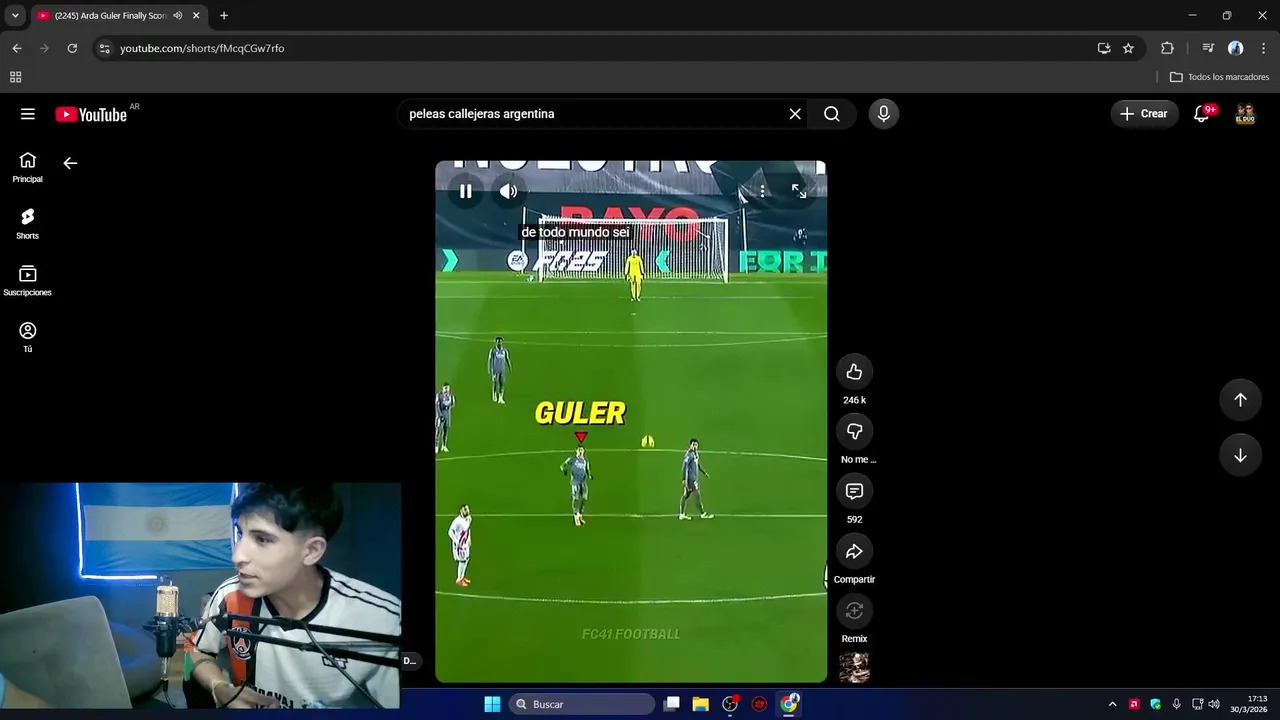
Task: Open the YouTube hamburger guide menu
Action: 28,114
